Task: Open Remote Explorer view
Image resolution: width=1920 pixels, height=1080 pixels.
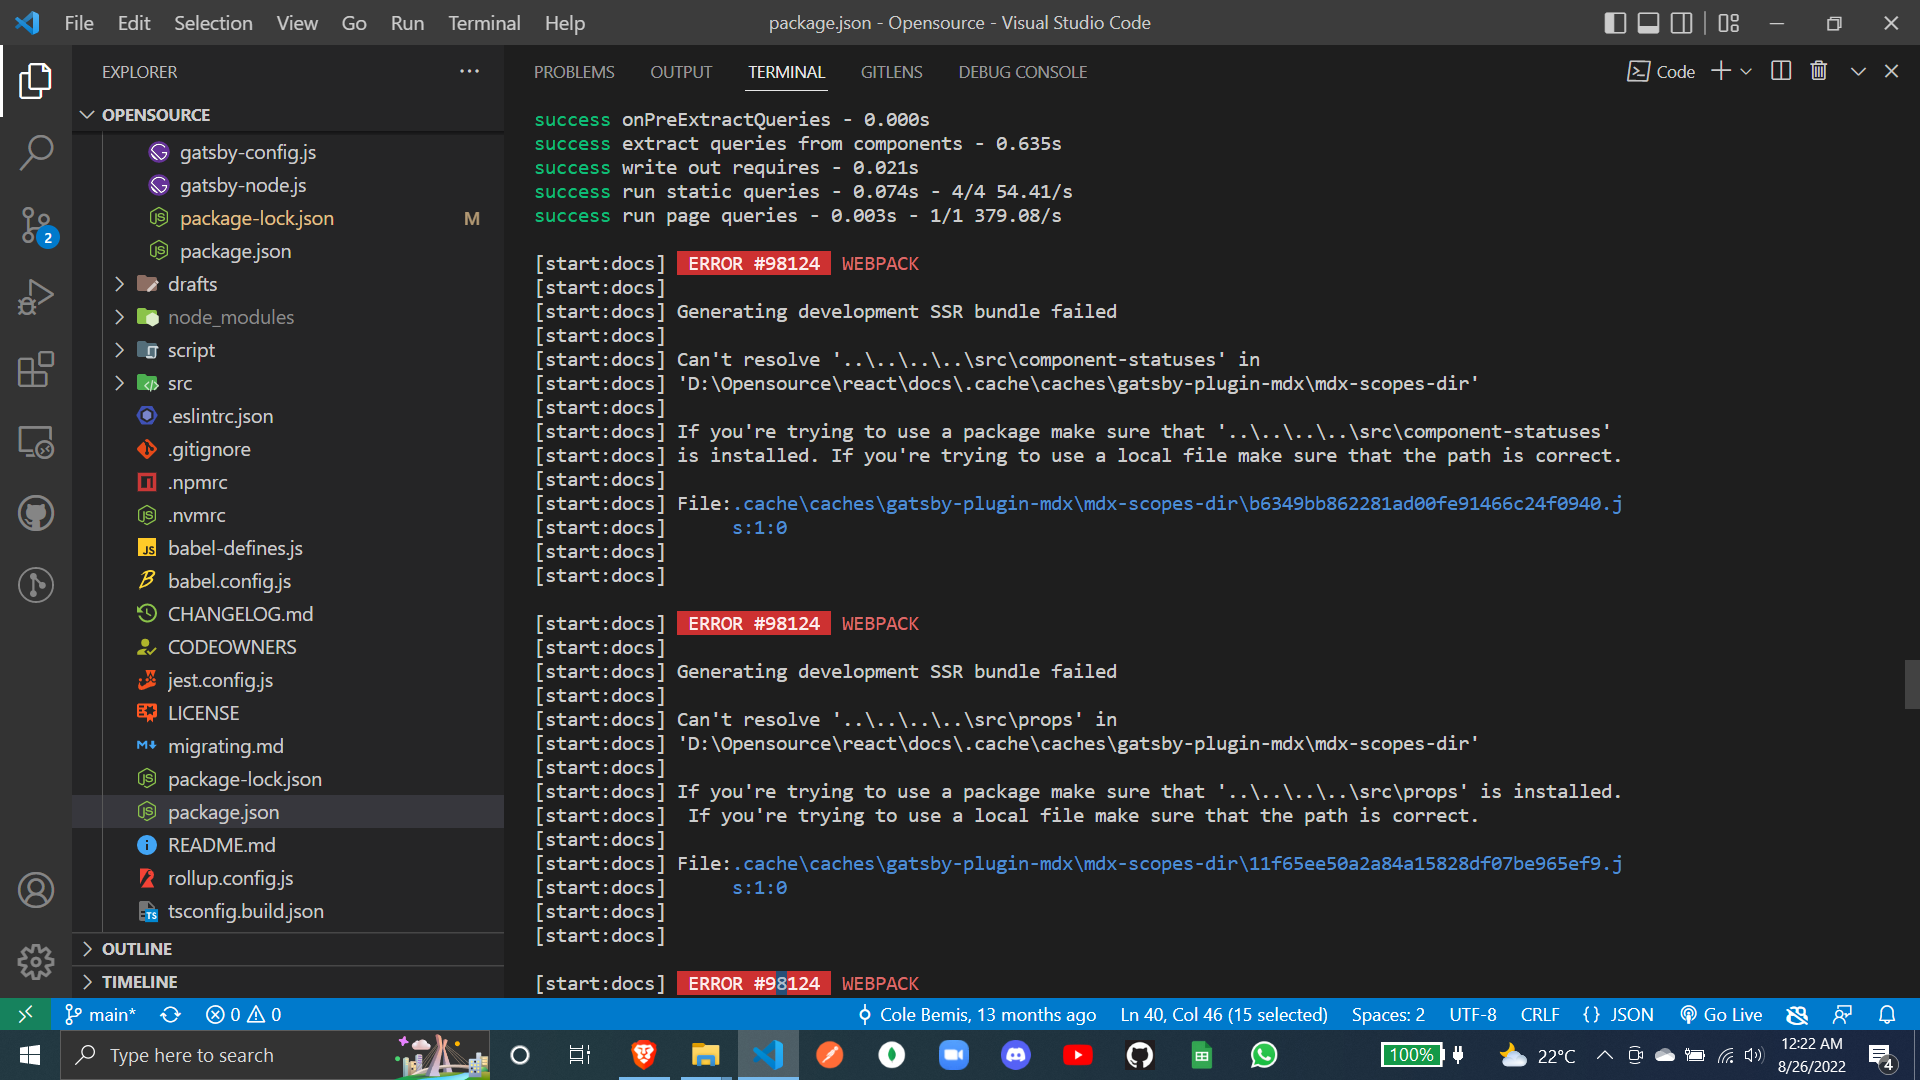Action: (36, 442)
